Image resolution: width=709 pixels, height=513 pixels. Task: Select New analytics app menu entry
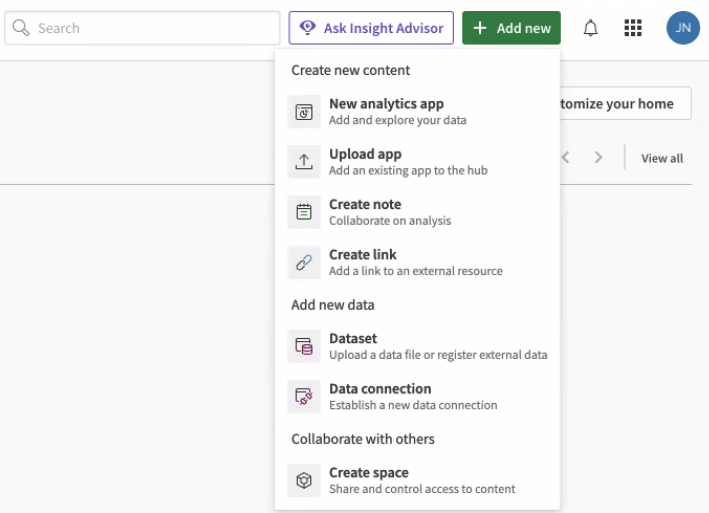[417, 112]
